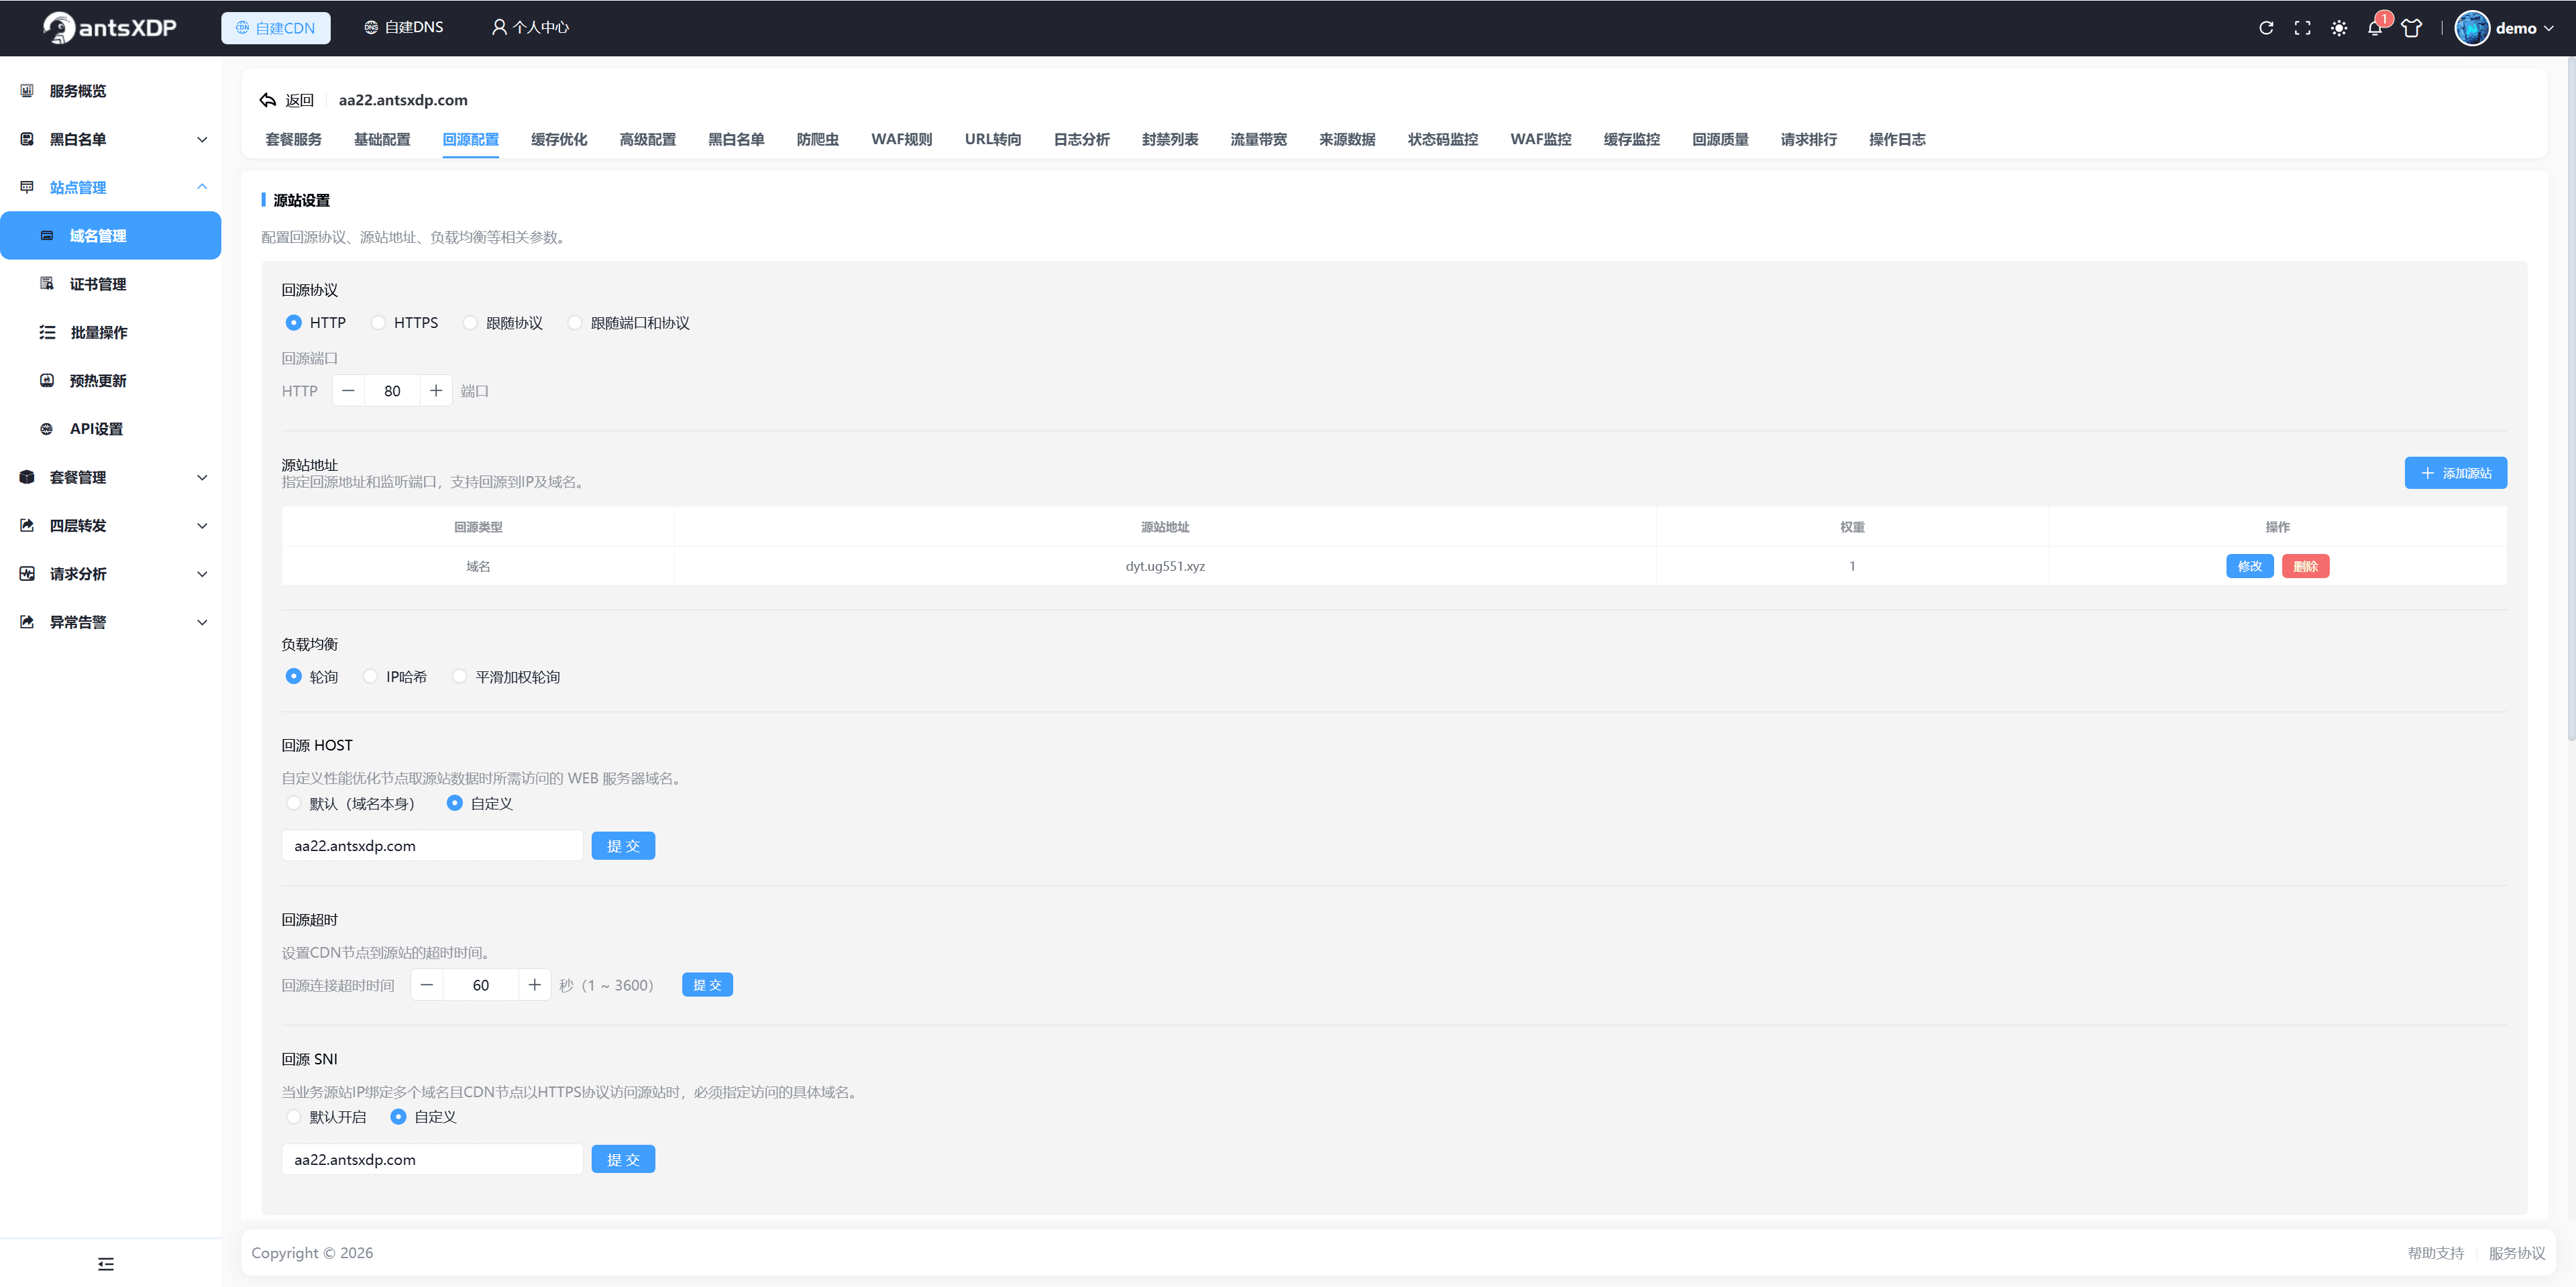The image size is (2576, 1287).
Task: Expand the 四层转发 sidebar menu
Action: [202, 526]
